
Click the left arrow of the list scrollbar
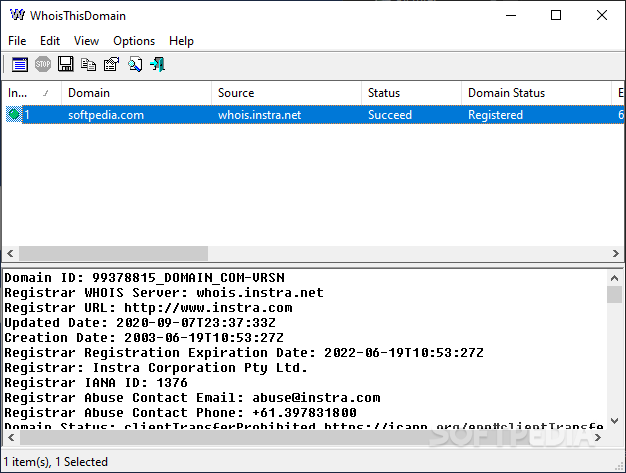point(10,253)
